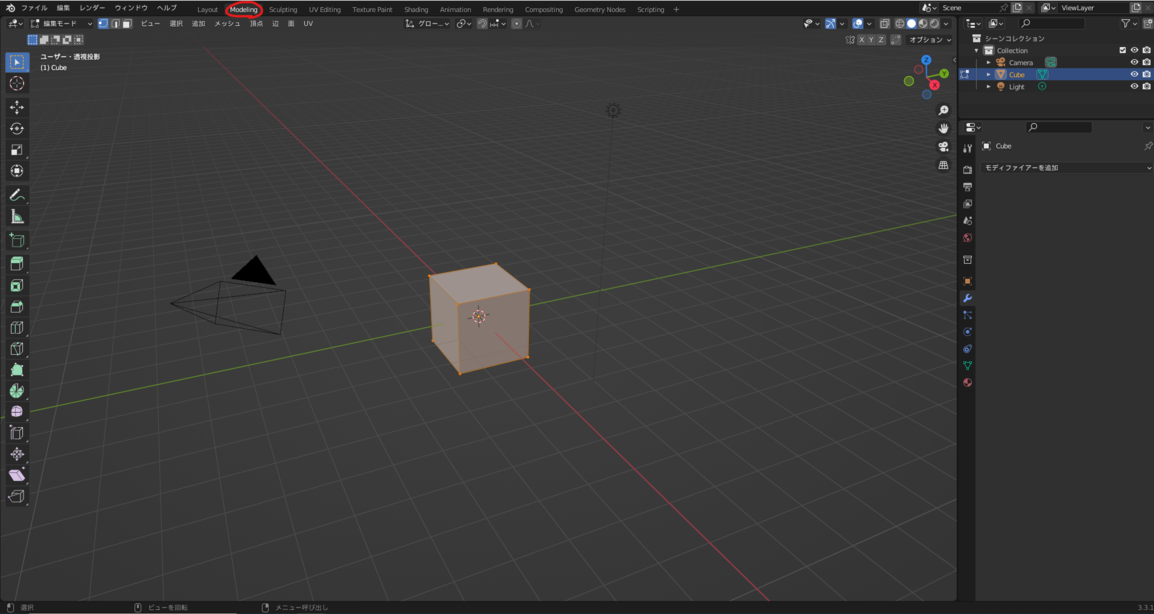Open the World properties tab icon
Viewport: 1154px width, 614px height.
click(x=968, y=238)
